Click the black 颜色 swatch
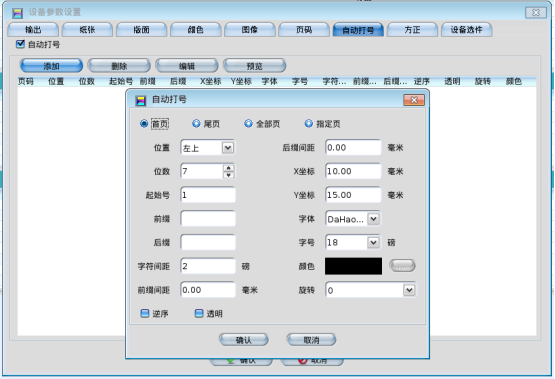This screenshot has height=379, width=555. 354,266
